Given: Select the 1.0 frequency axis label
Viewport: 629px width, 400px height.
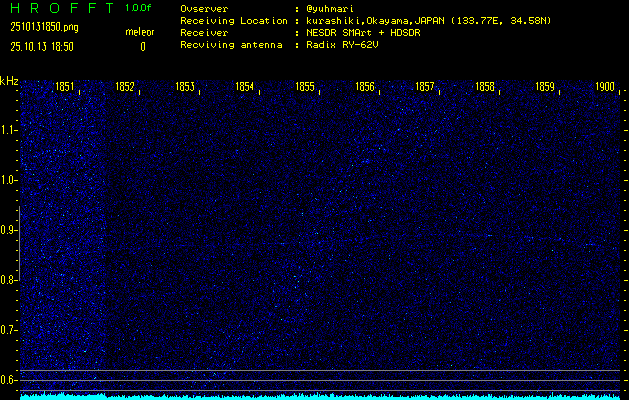Looking at the screenshot, I should pyautogui.click(x=9, y=180).
